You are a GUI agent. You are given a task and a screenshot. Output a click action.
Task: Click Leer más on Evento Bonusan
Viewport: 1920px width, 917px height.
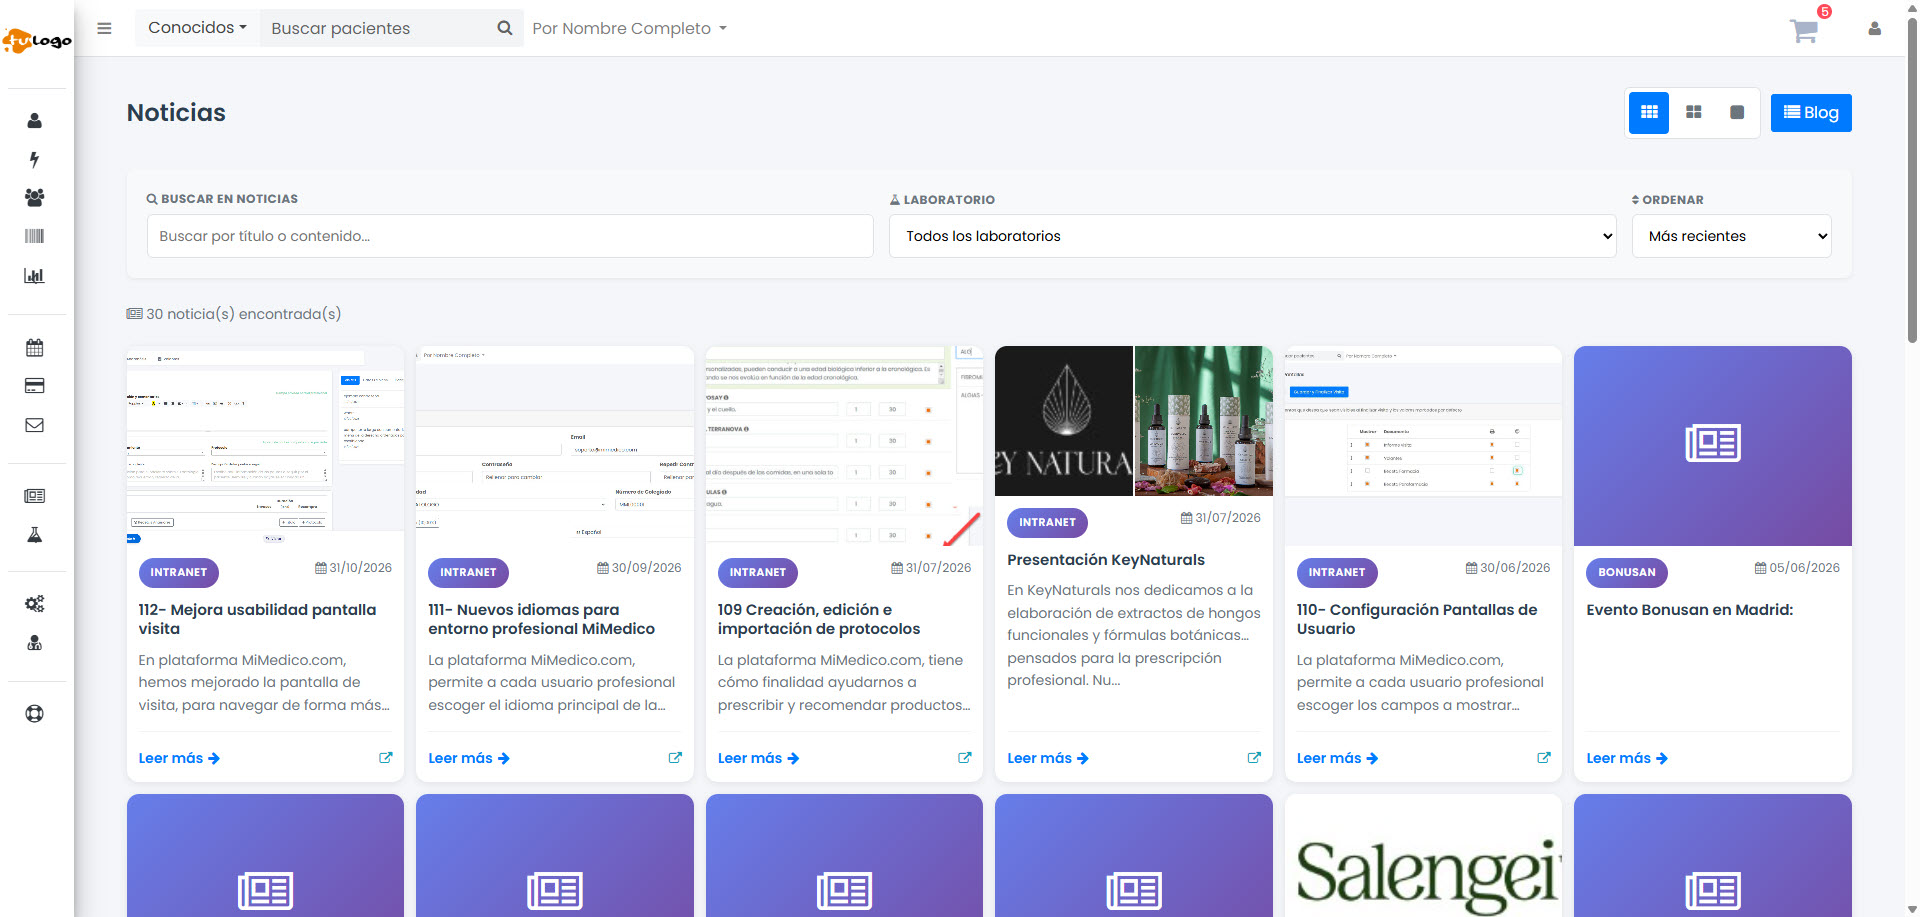1627,758
